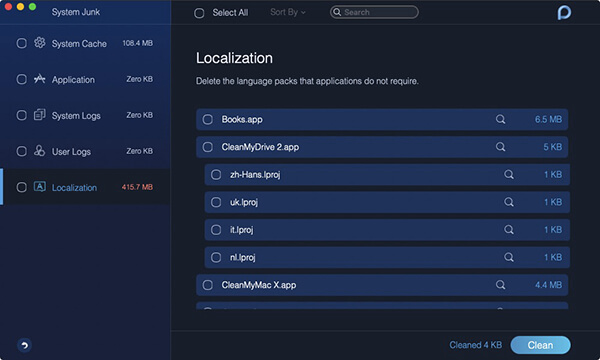The height and width of the screenshot is (360, 600).
Task: Click the System Cache gear icon
Action: [40, 43]
